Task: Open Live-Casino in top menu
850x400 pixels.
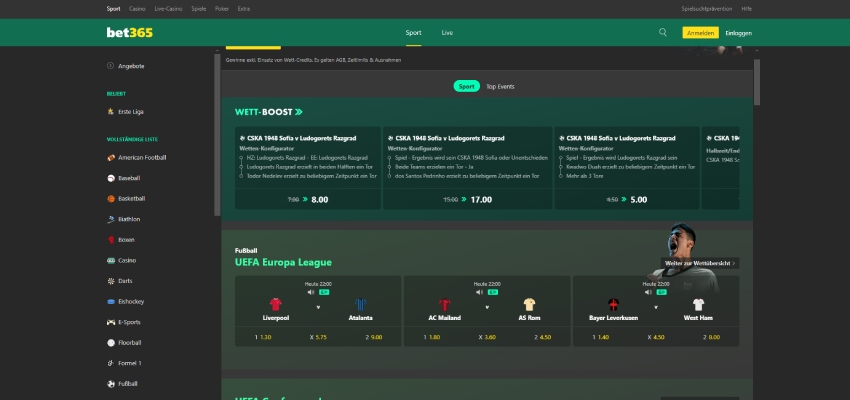Action: [x=168, y=9]
